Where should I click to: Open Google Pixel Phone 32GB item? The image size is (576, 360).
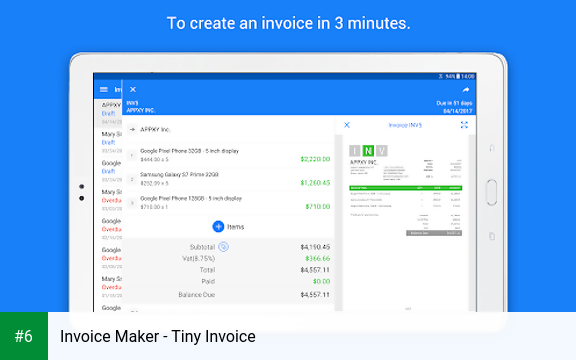click(228, 155)
